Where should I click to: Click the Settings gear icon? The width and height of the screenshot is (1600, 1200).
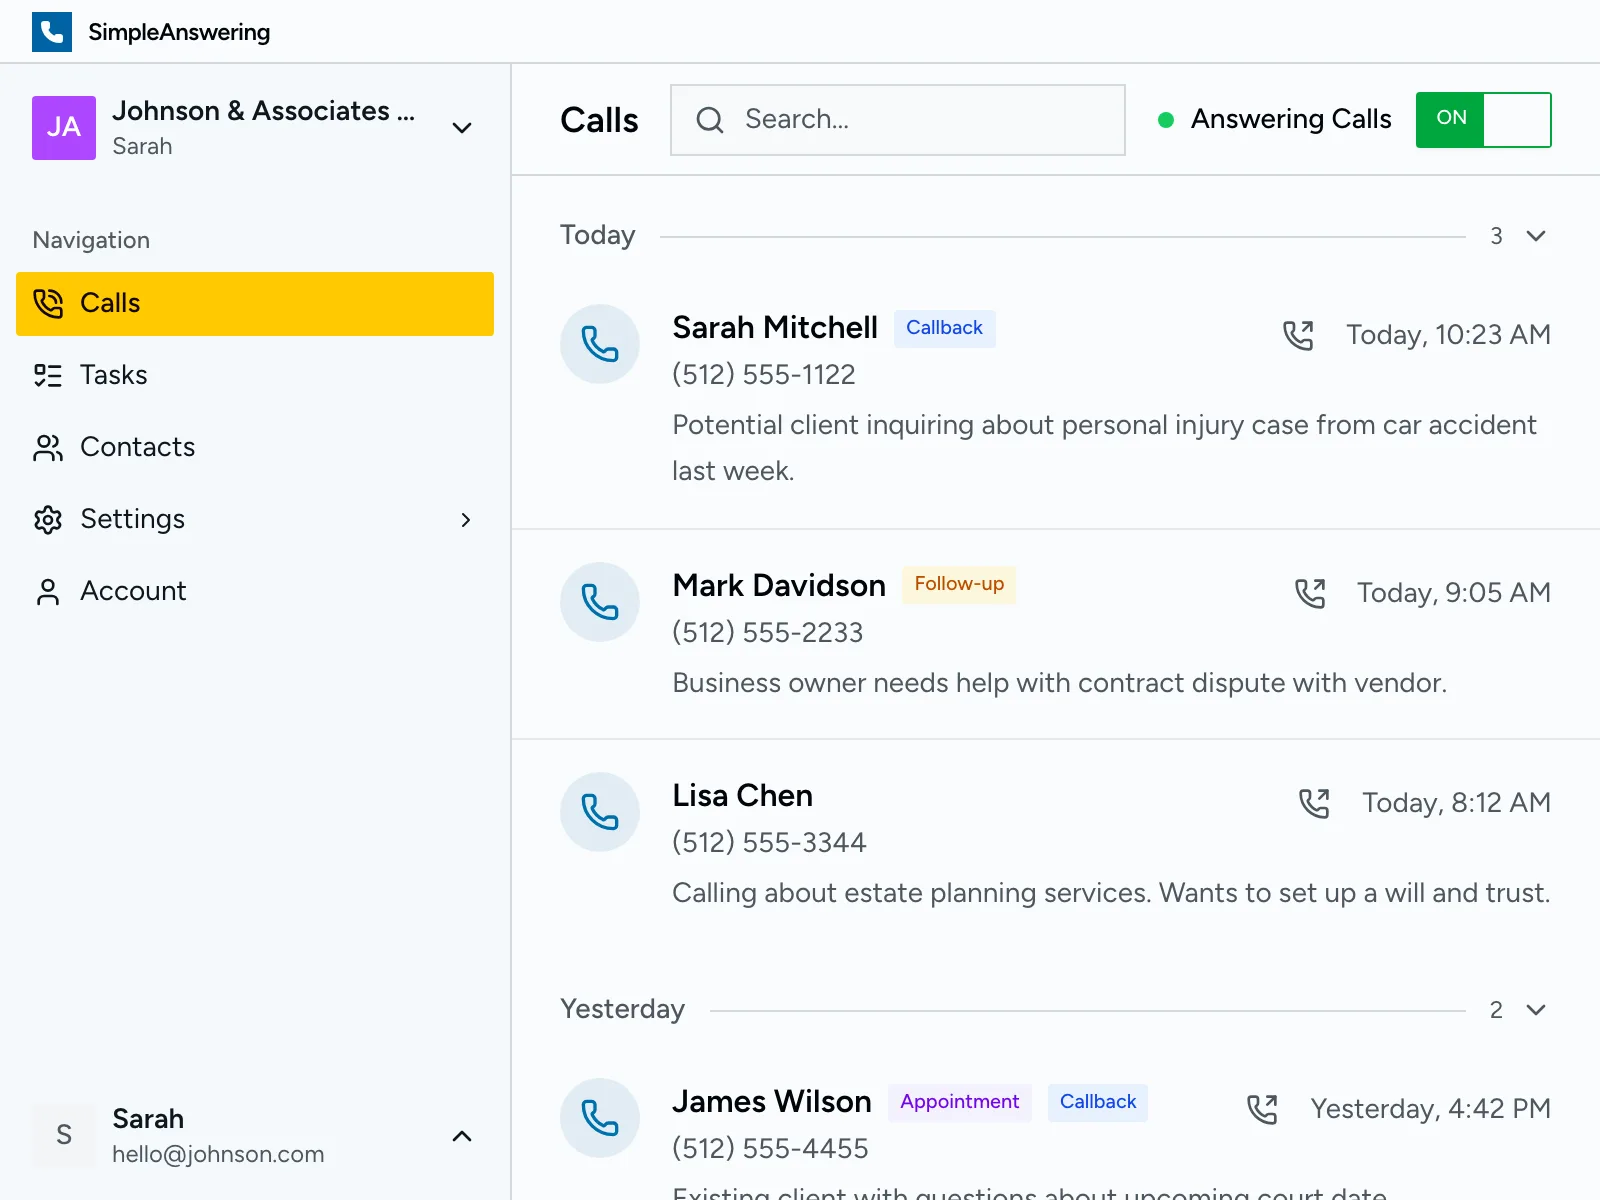(47, 519)
